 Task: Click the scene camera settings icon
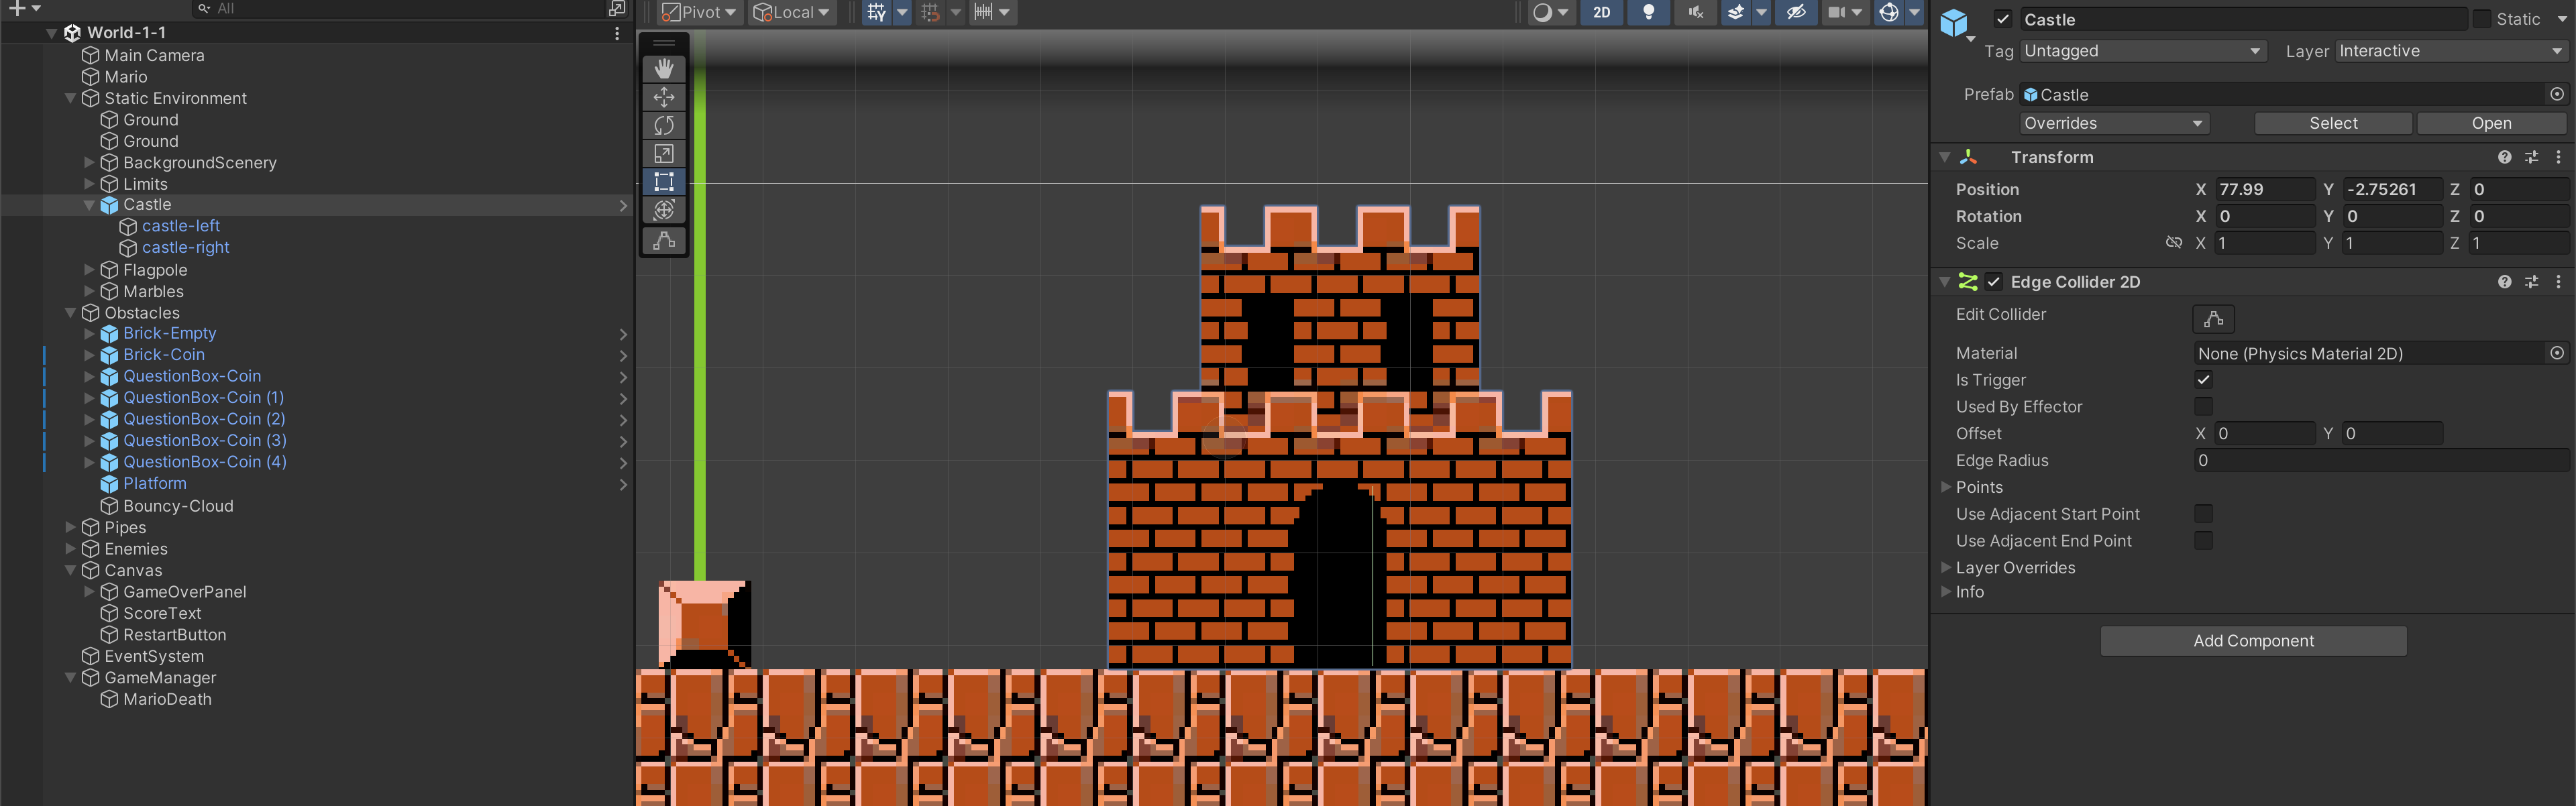(x=1836, y=12)
